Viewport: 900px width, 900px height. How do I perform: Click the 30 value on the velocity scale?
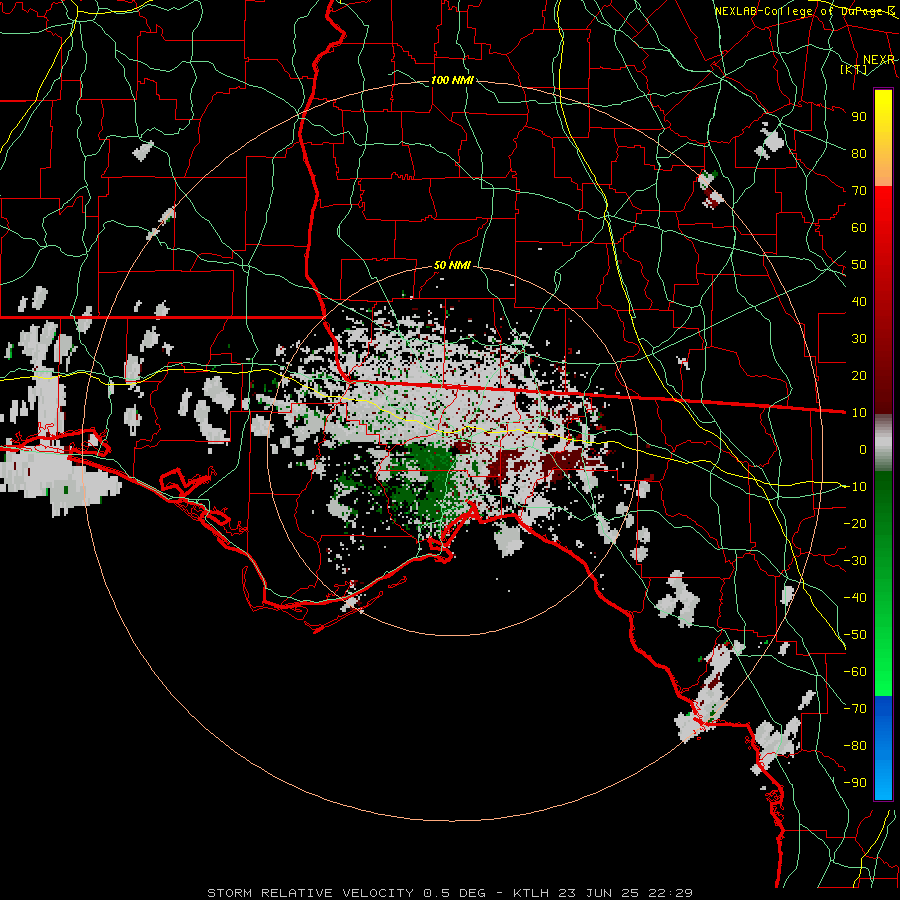[x=859, y=339]
